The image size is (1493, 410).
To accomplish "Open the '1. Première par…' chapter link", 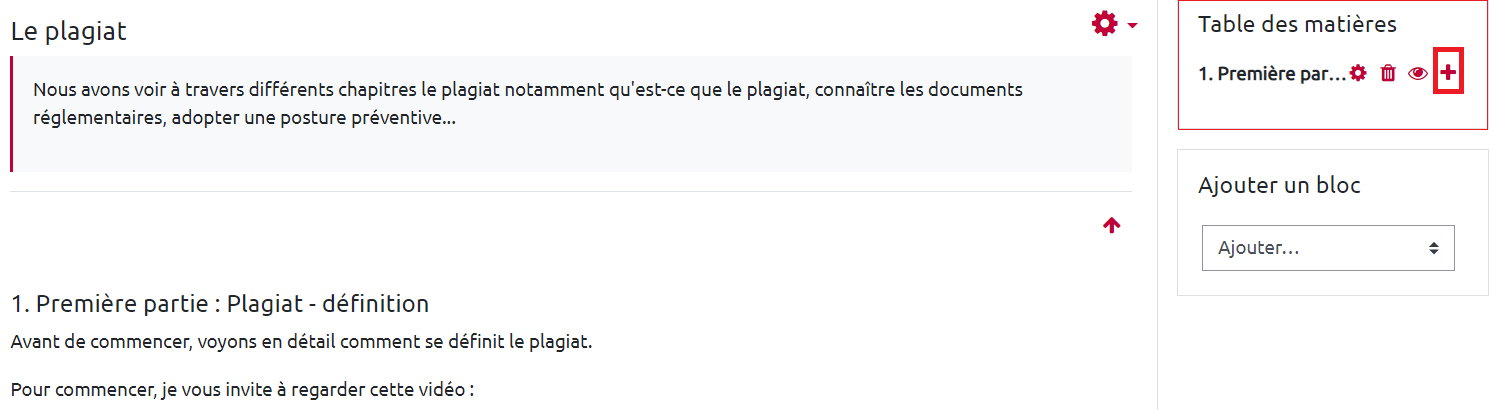I will click(1272, 74).
